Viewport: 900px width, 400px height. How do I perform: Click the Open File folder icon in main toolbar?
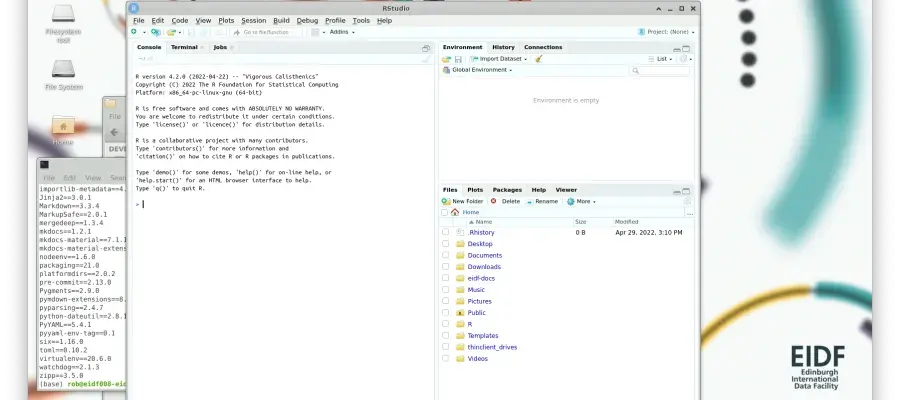(171, 32)
